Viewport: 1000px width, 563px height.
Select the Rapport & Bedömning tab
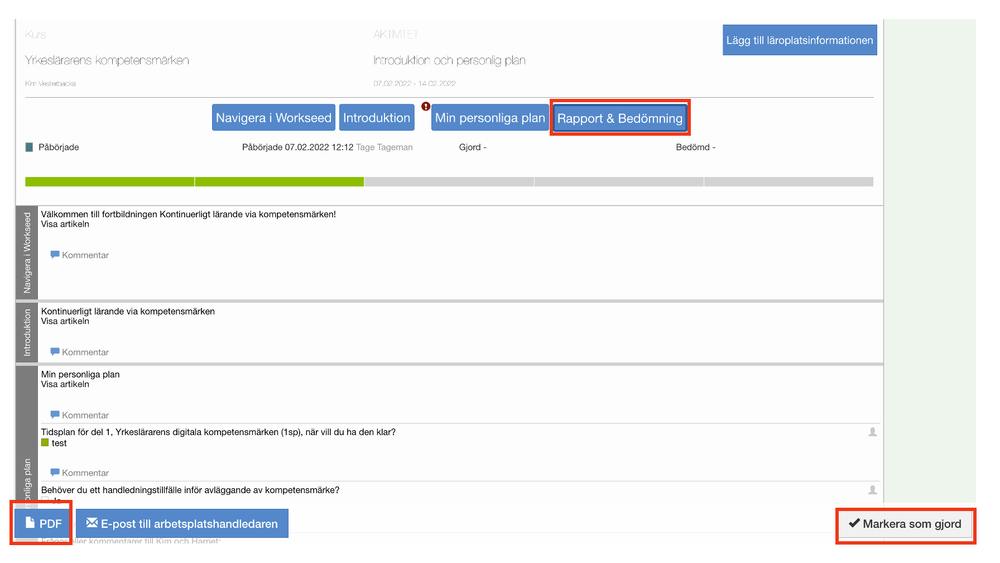pos(620,118)
